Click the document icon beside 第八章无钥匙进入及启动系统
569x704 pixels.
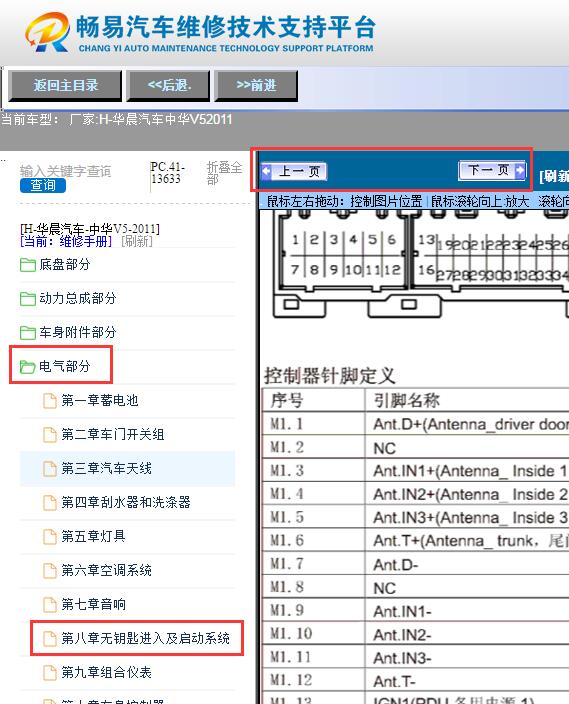[49, 638]
